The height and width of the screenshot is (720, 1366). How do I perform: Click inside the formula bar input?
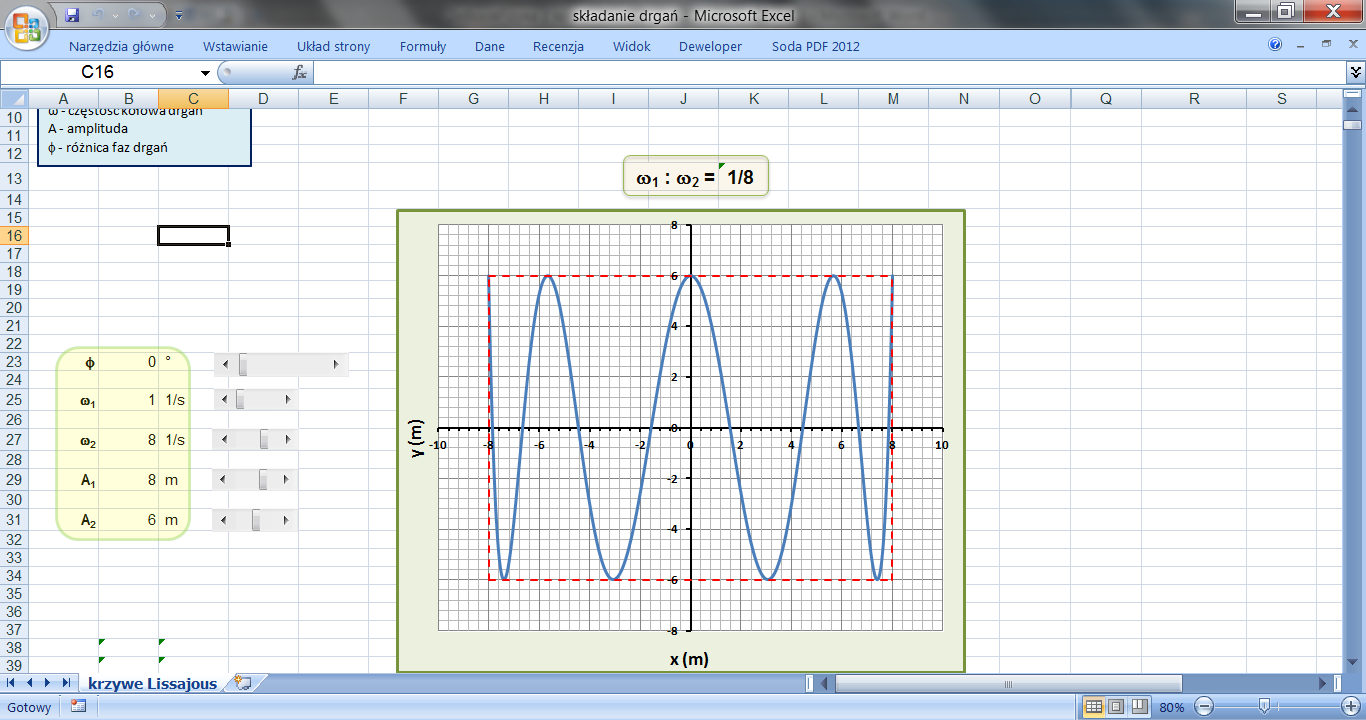point(830,72)
